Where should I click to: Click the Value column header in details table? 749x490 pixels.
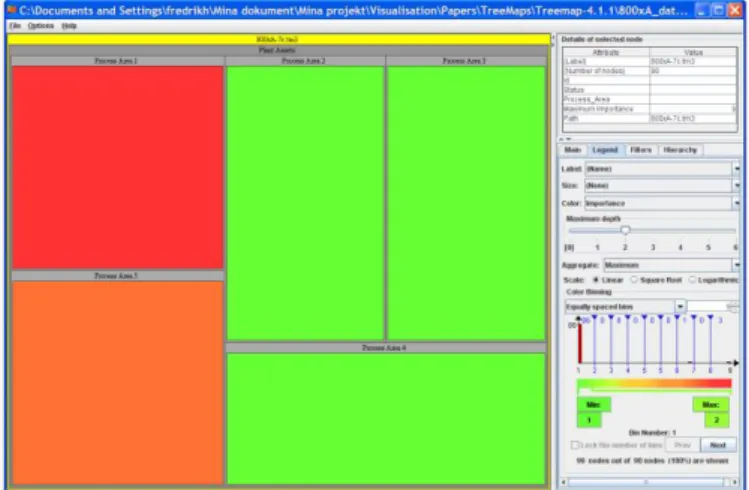point(693,52)
